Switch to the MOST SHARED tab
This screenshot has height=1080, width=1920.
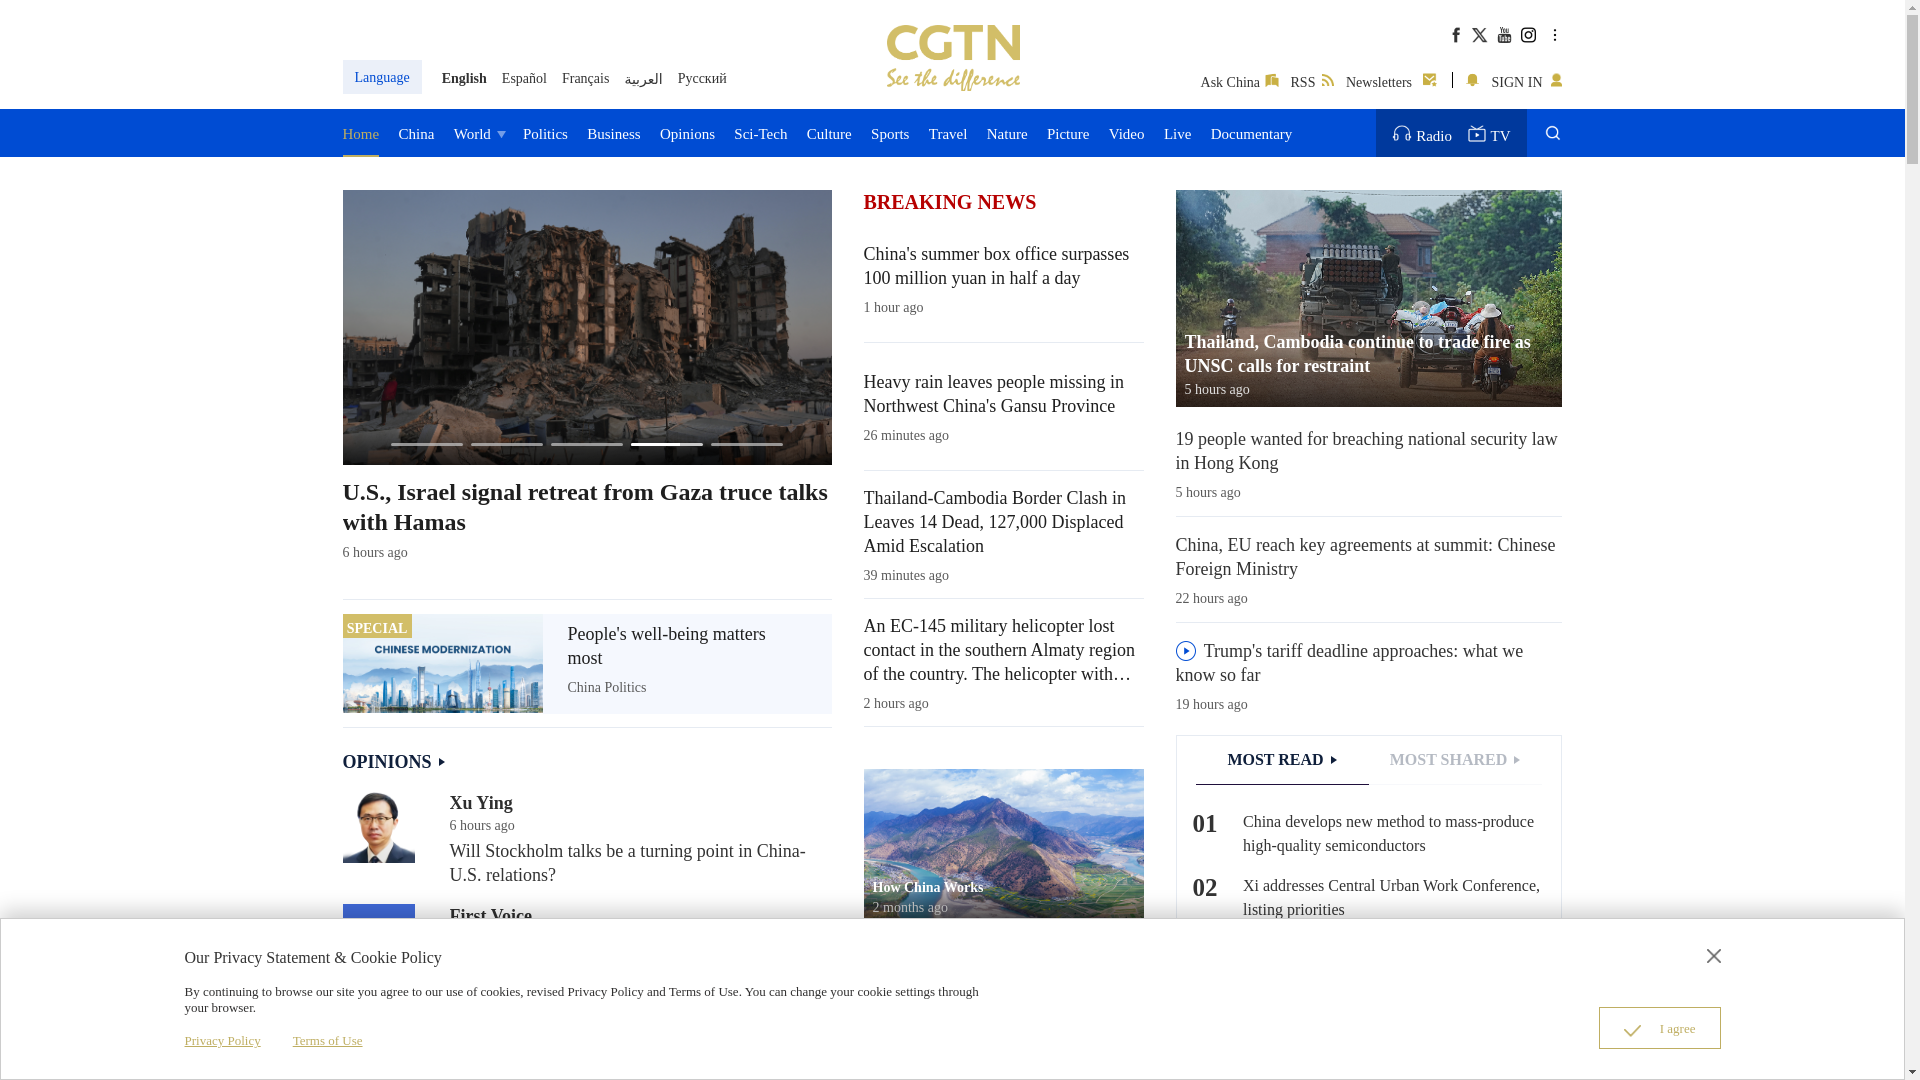tap(1455, 760)
